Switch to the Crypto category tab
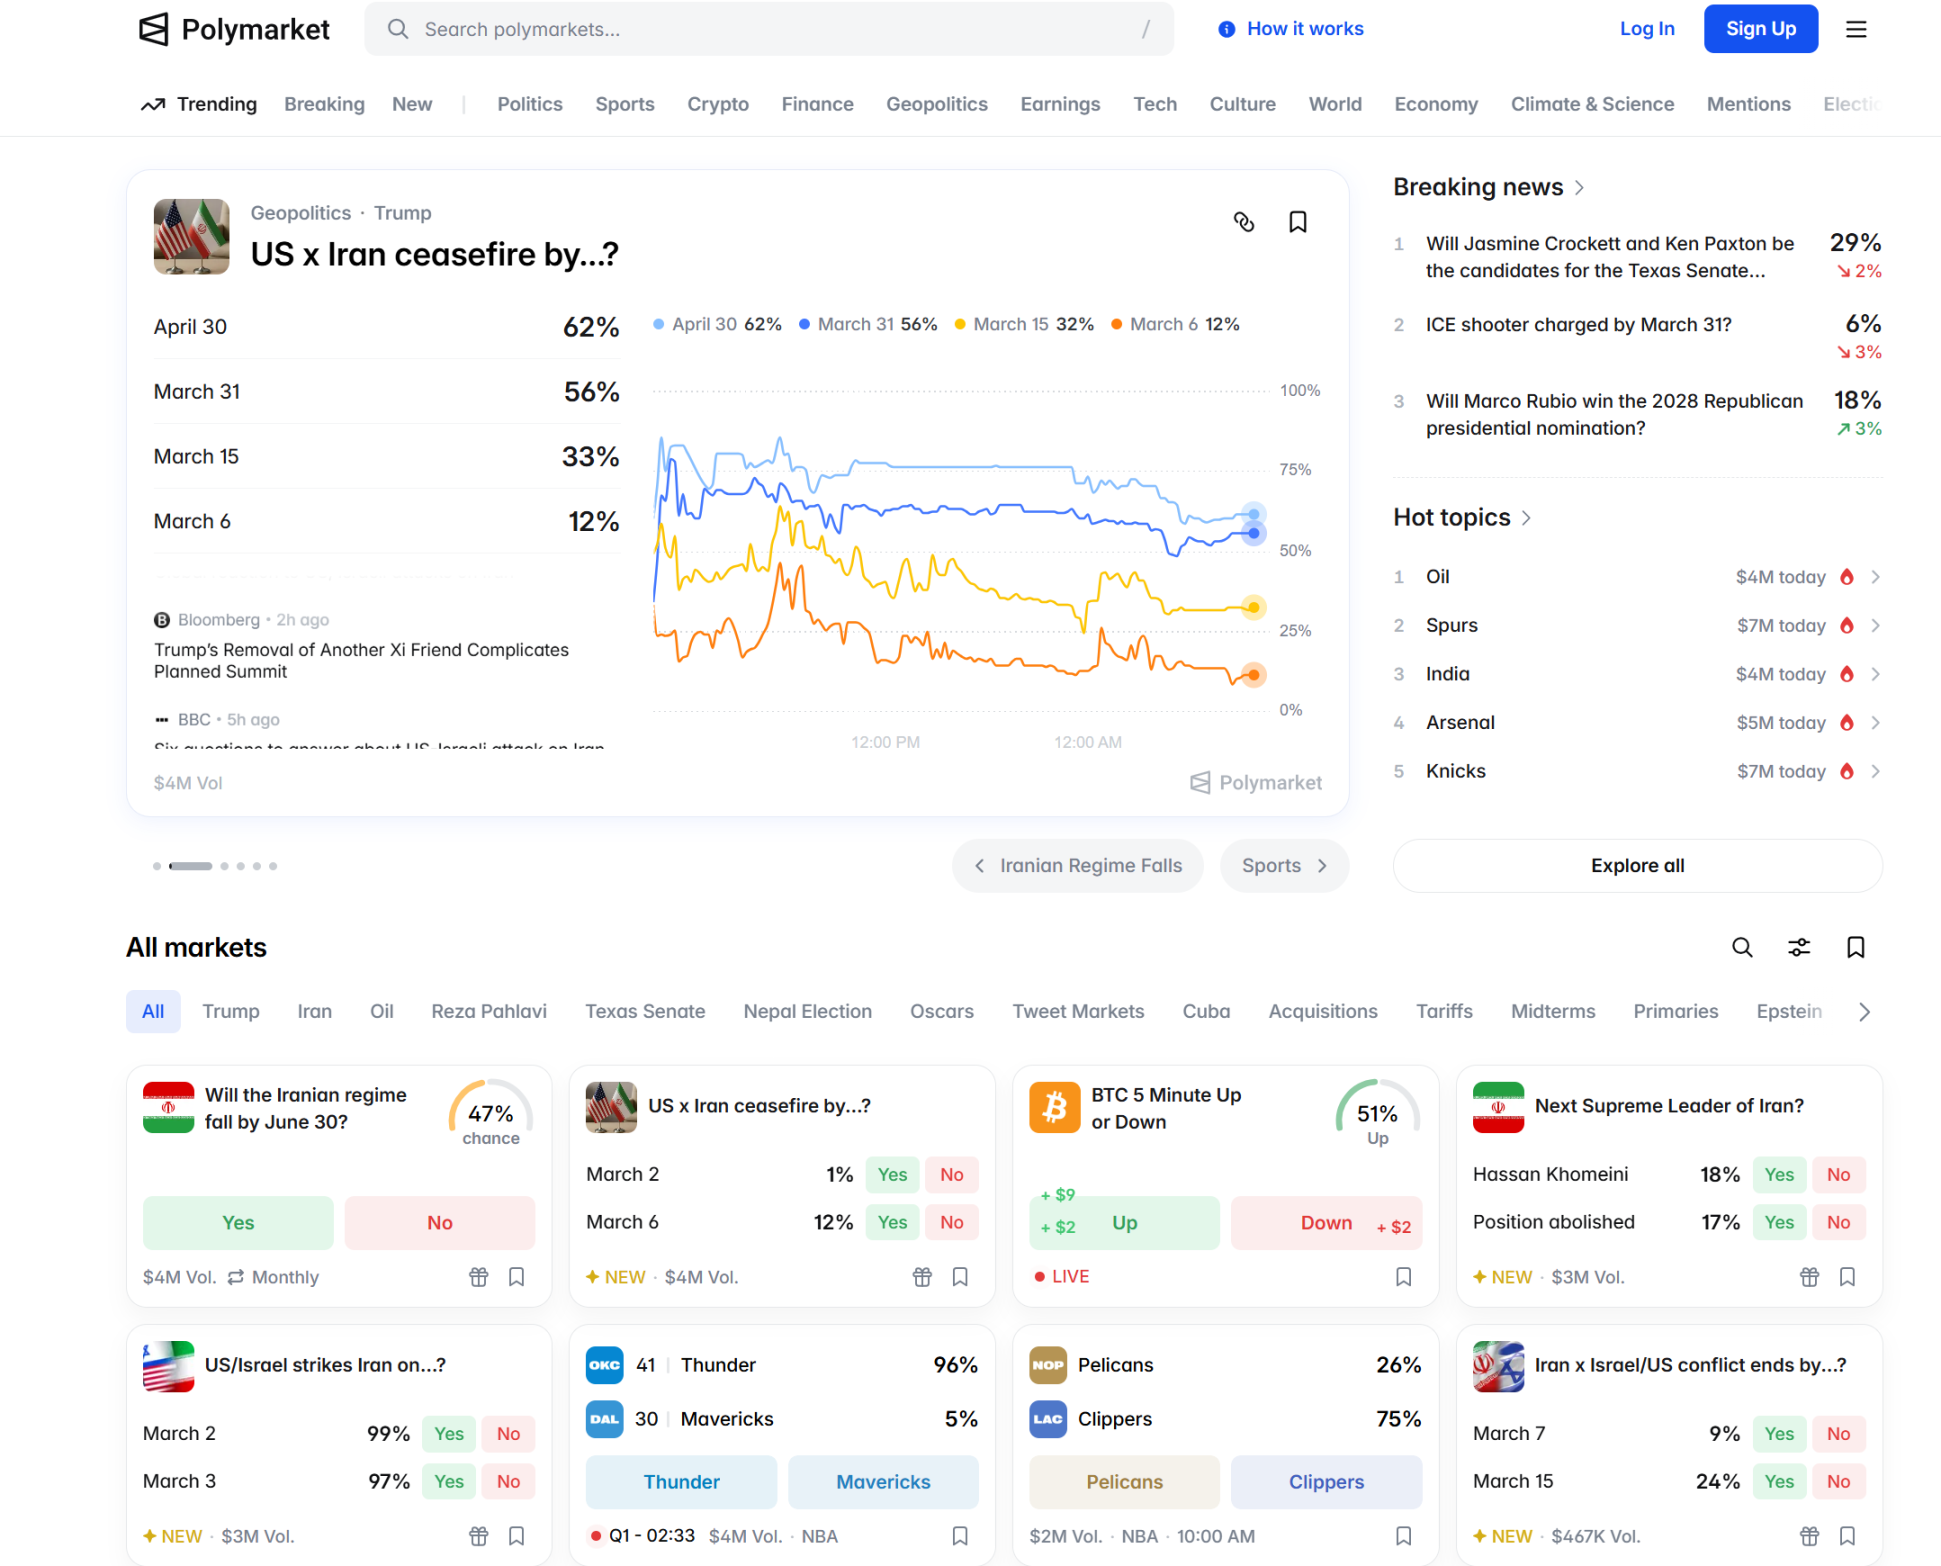 pos(717,104)
